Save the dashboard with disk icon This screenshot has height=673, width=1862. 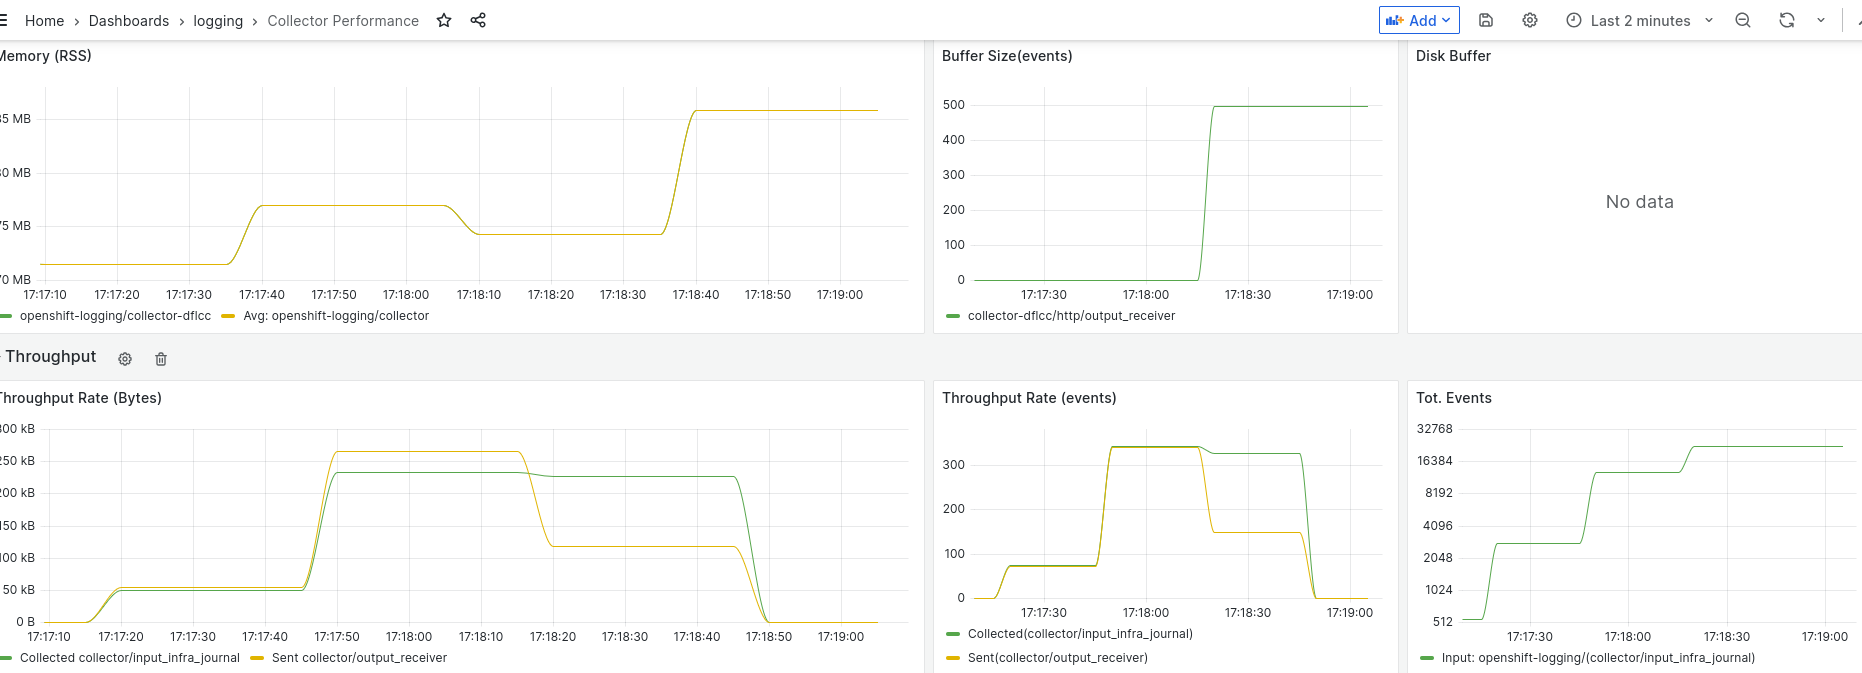pyautogui.click(x=1486, y=20)
